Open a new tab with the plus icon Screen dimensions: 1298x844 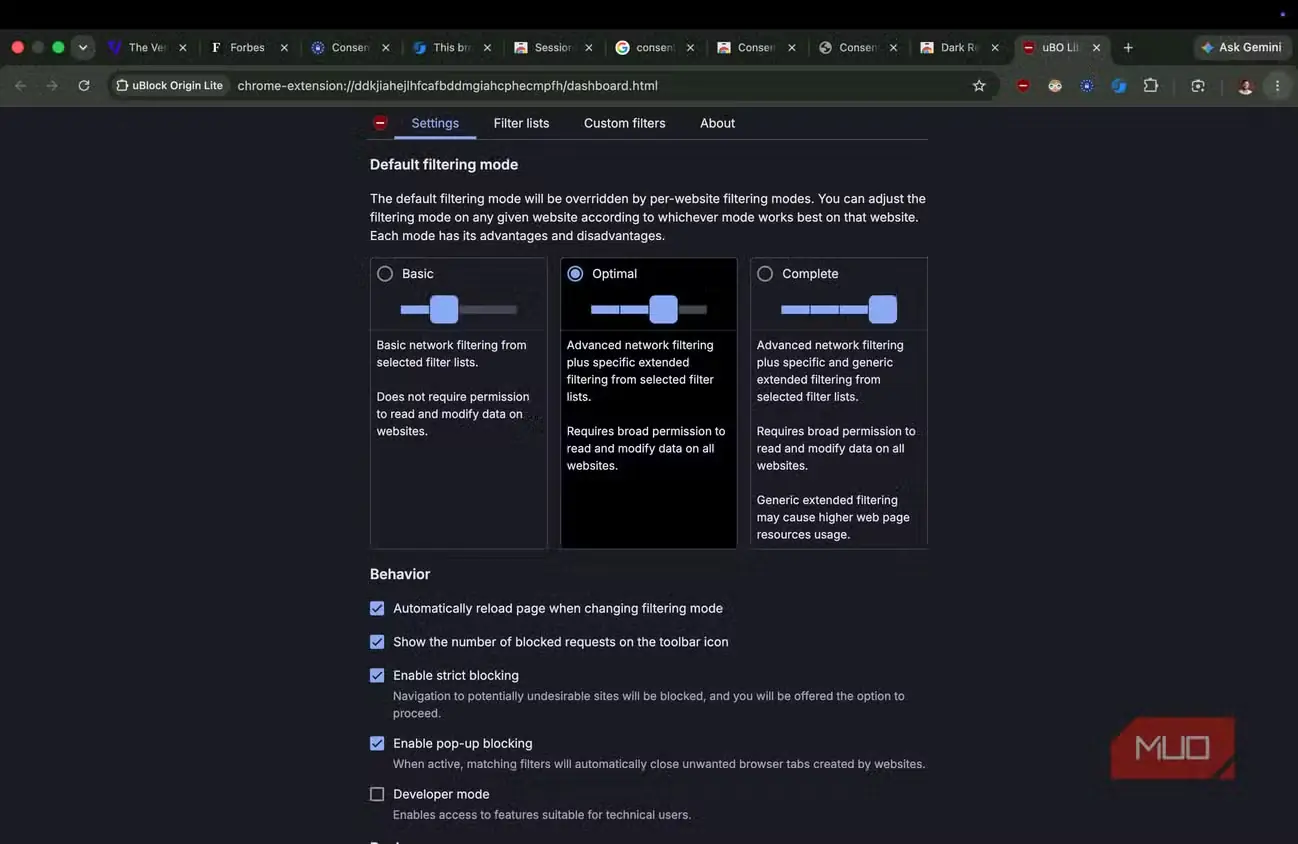(1128, 47)
